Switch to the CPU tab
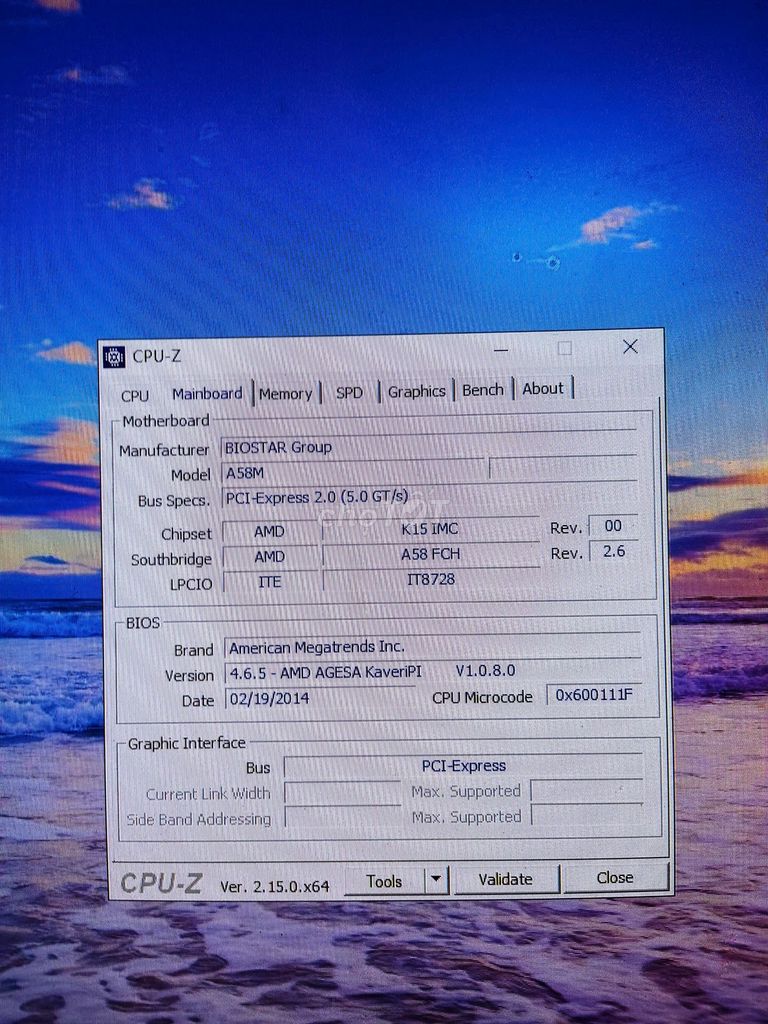 (x=135, y=395)
